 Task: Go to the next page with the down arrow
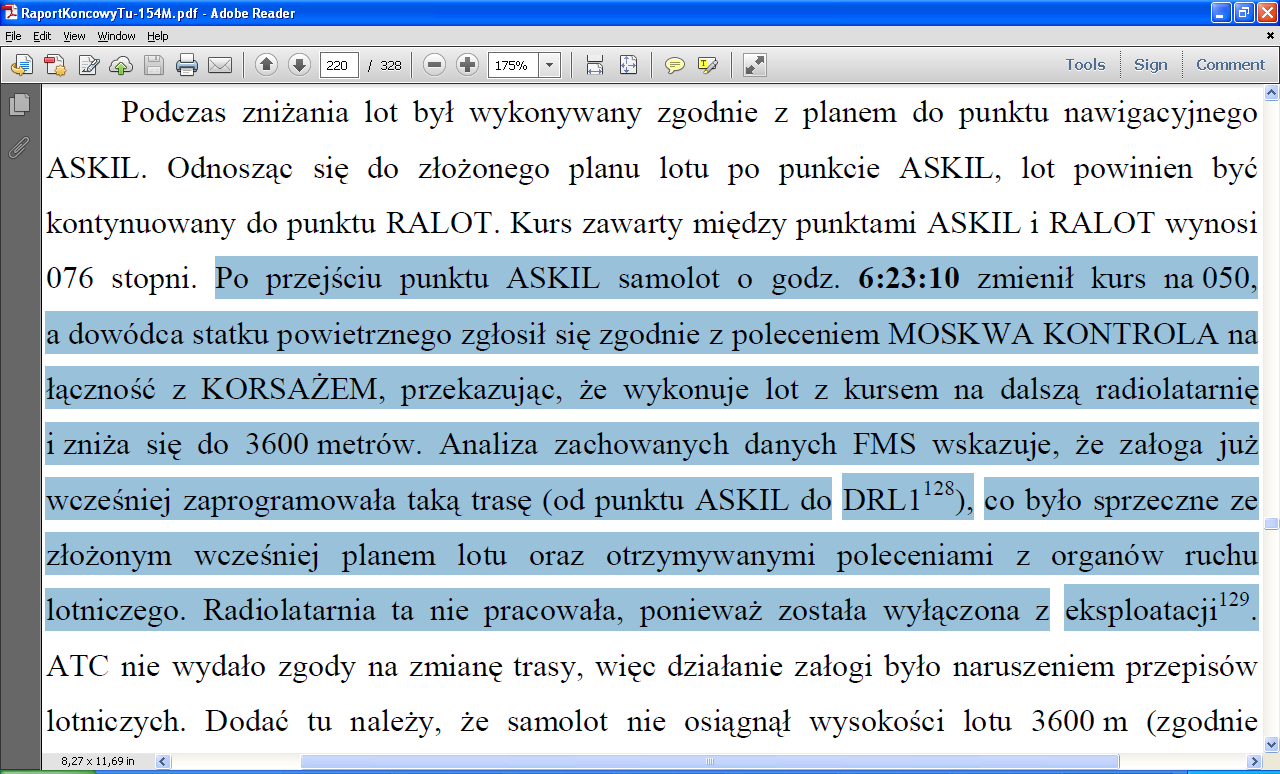click(299, 65)
